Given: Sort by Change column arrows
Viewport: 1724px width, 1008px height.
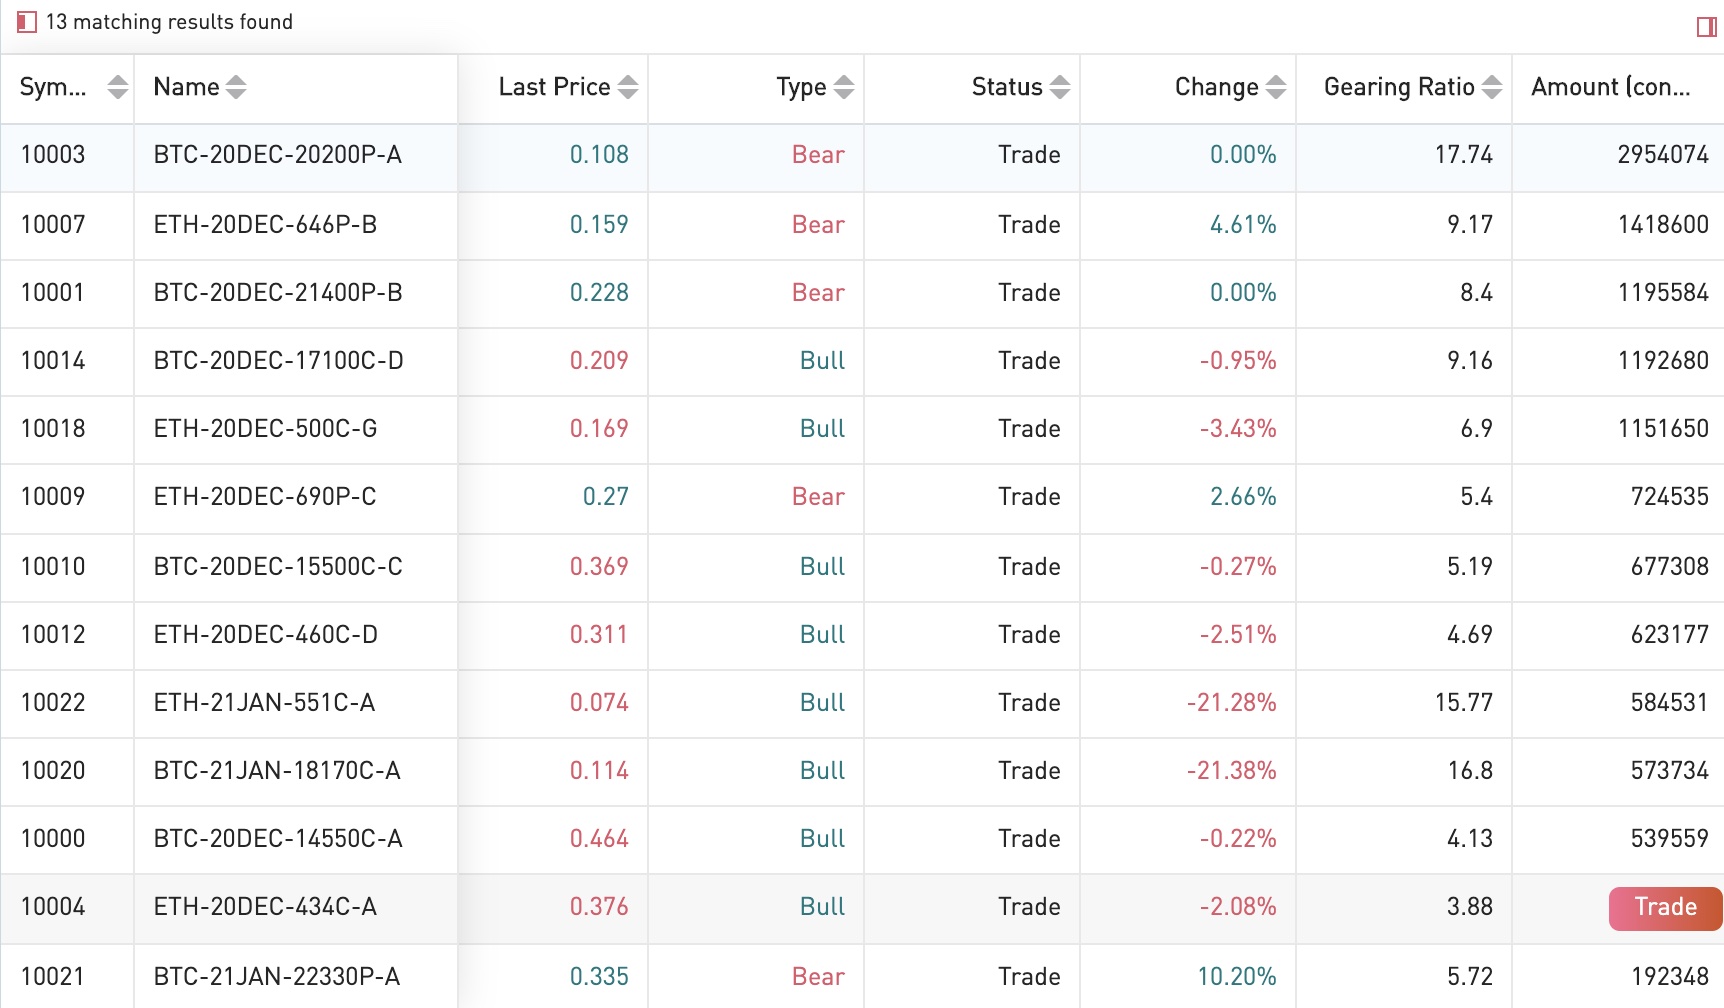Looking at the screenshot, I should tap(1276, 87).
